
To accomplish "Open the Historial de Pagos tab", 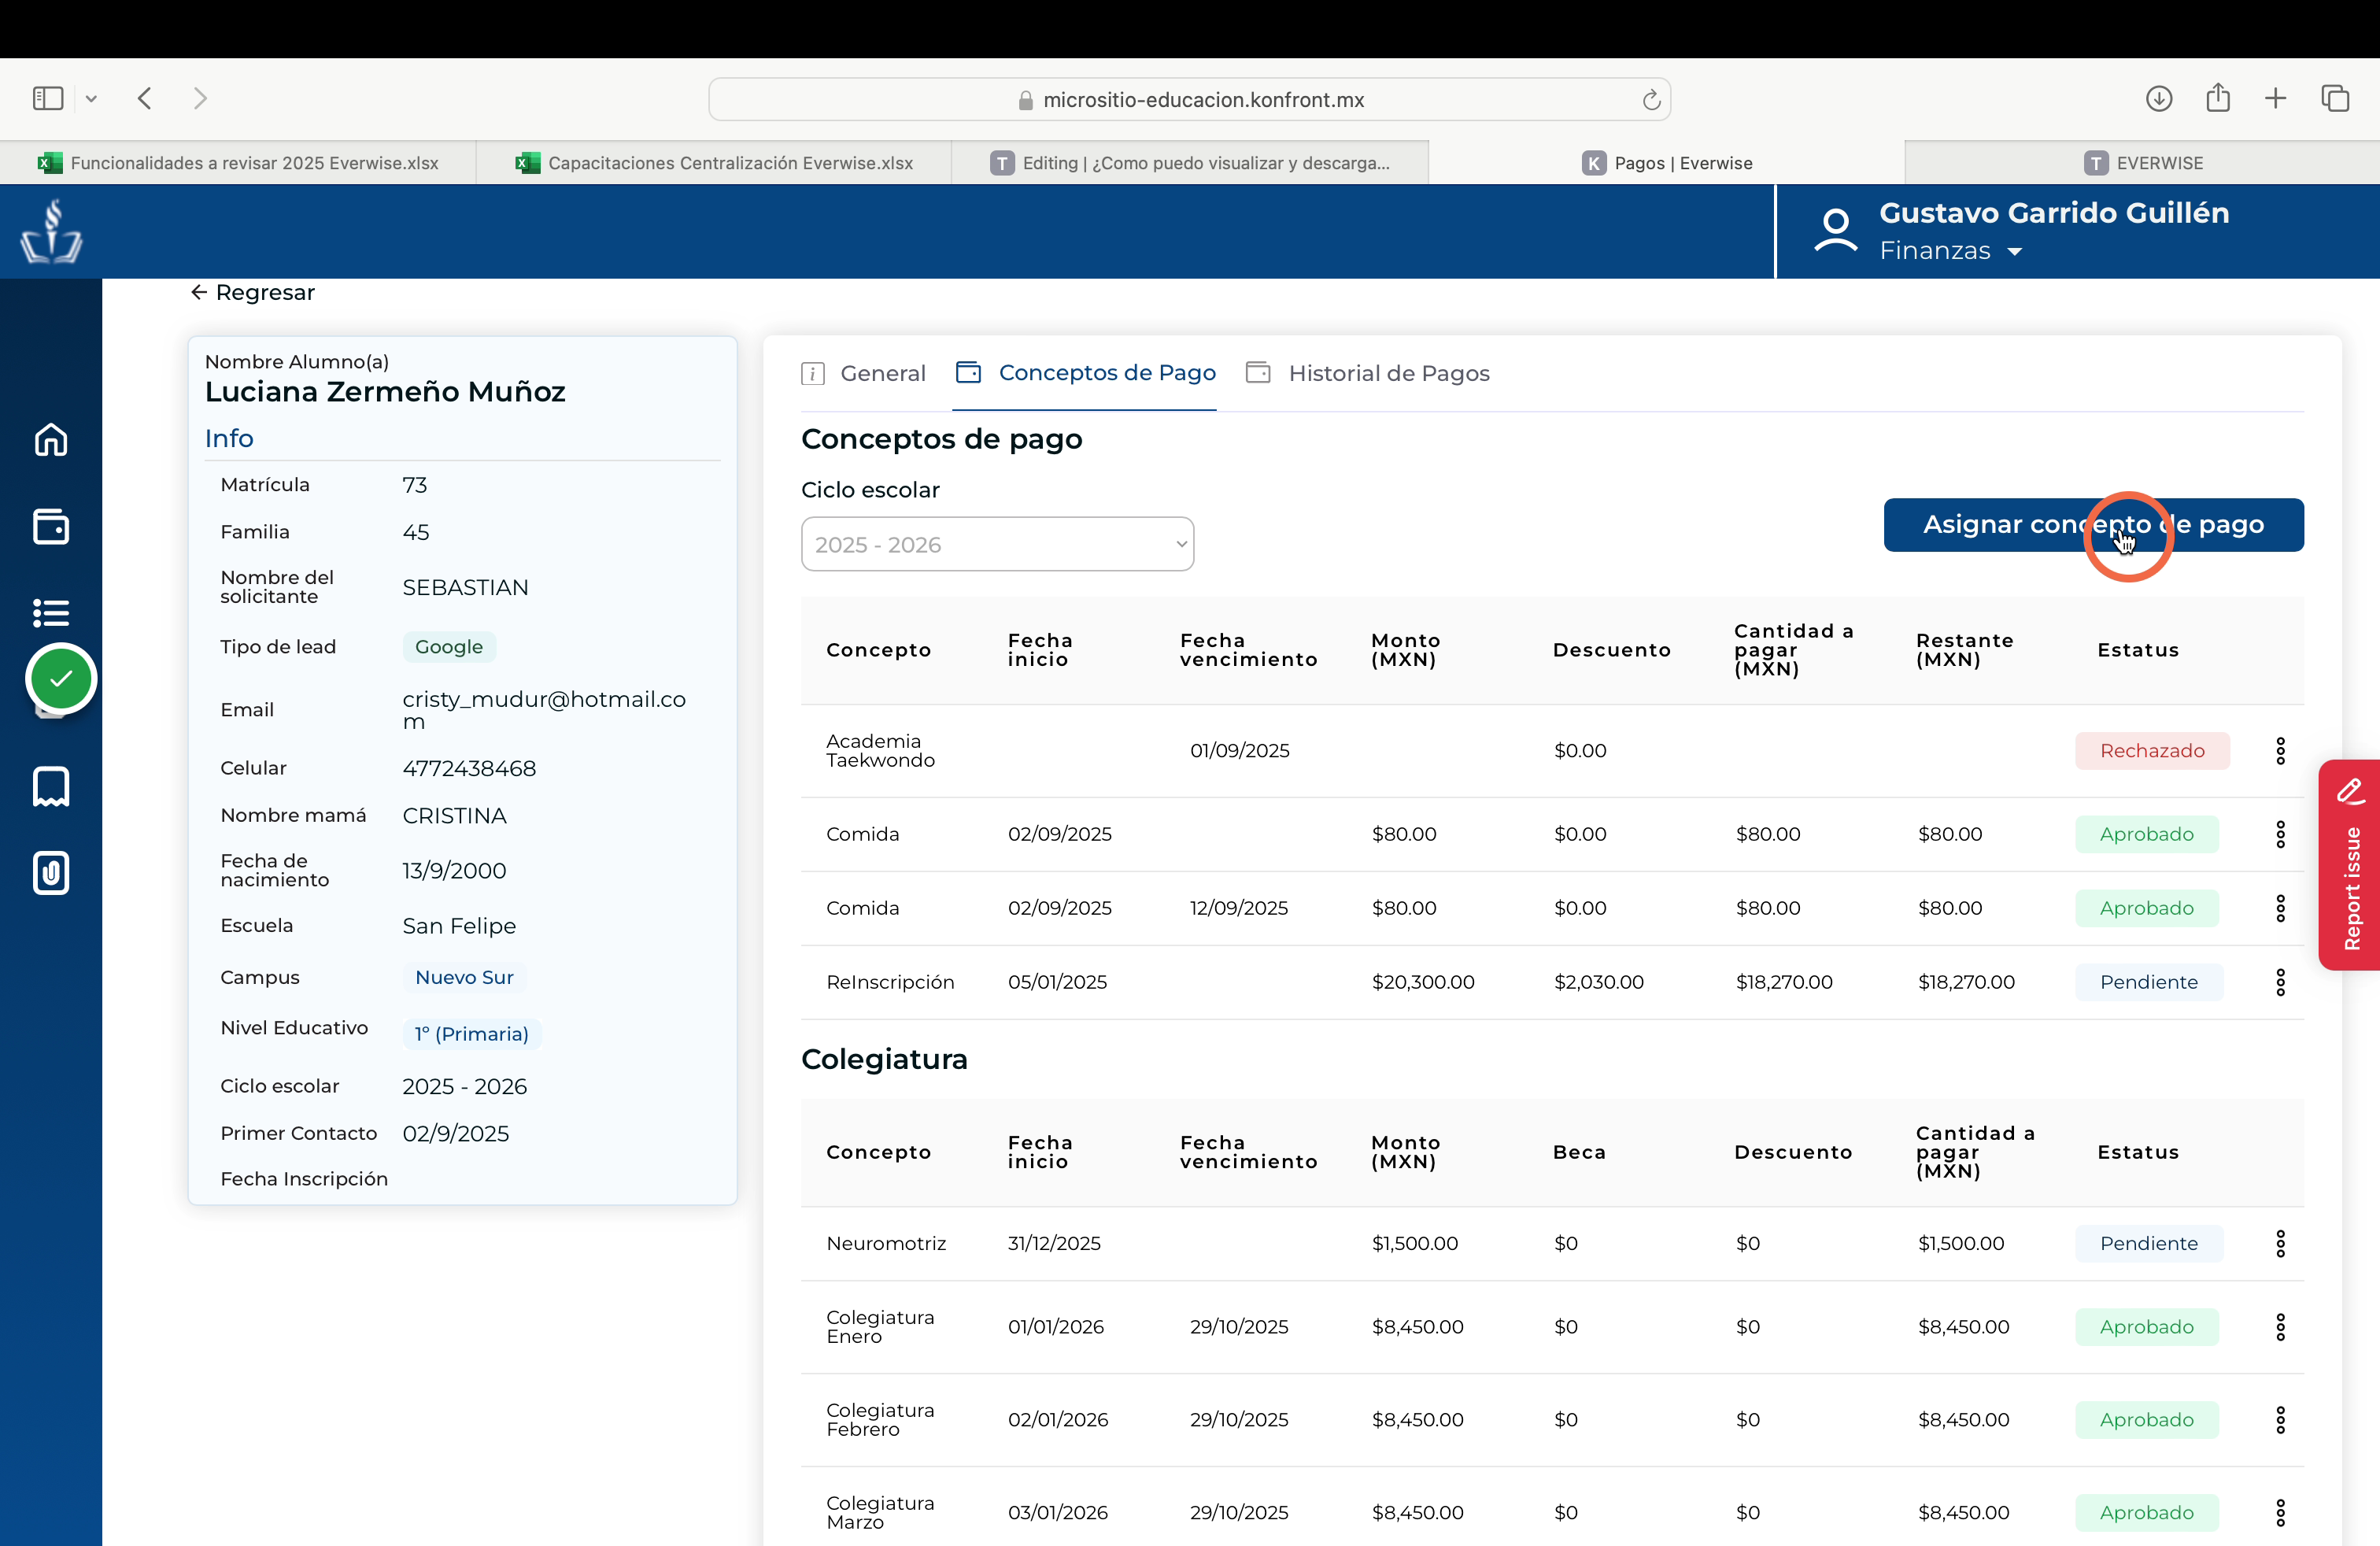I will [x=1367, y=373].
